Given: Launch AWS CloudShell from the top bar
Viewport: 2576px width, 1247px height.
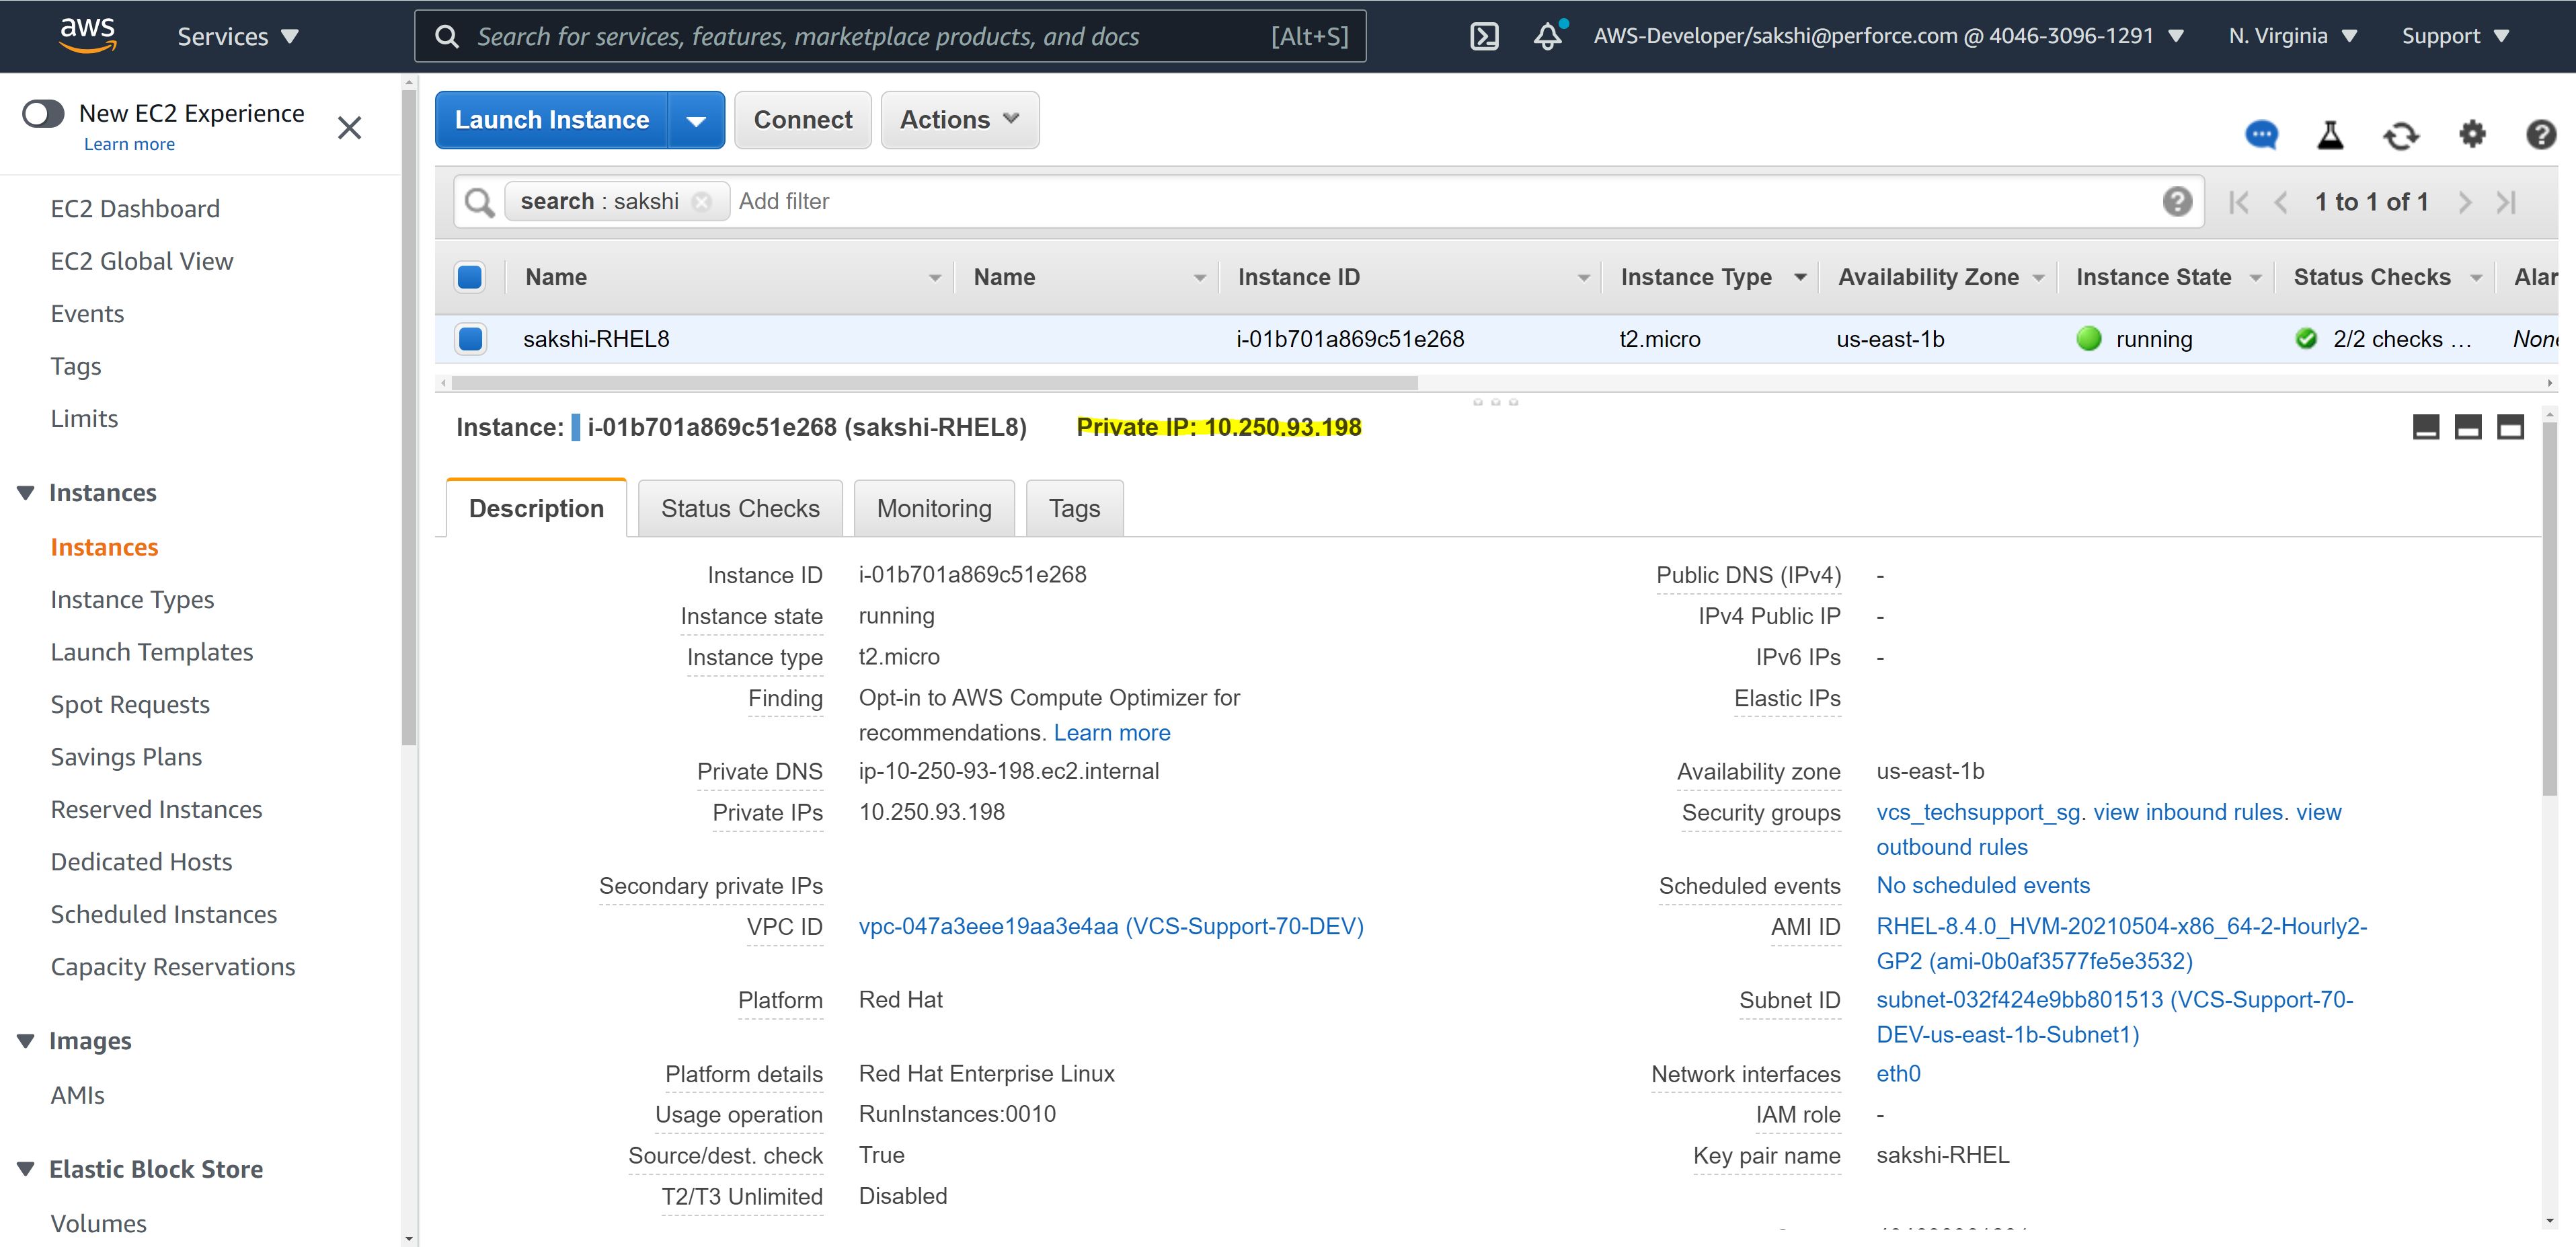Looking at the screenshot, I should [x=1484, y=35].
